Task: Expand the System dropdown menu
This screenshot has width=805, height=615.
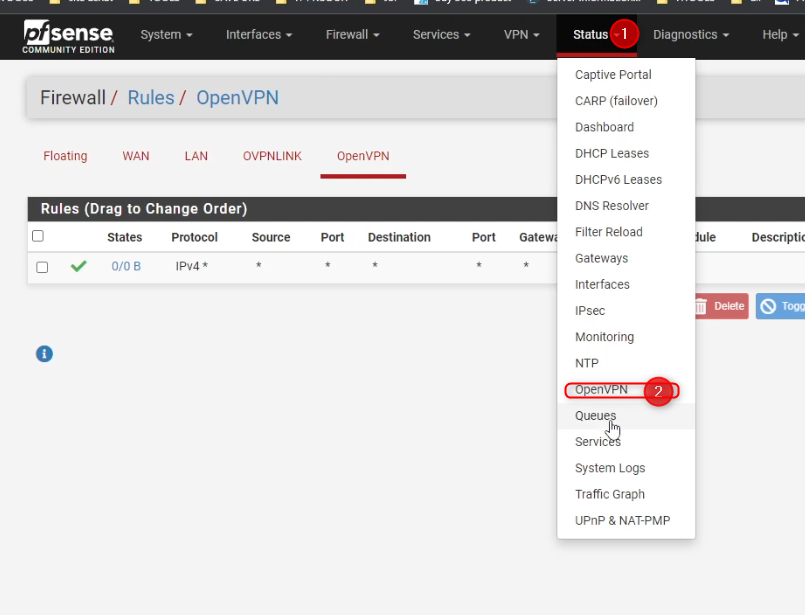Action: coord(166,35)
